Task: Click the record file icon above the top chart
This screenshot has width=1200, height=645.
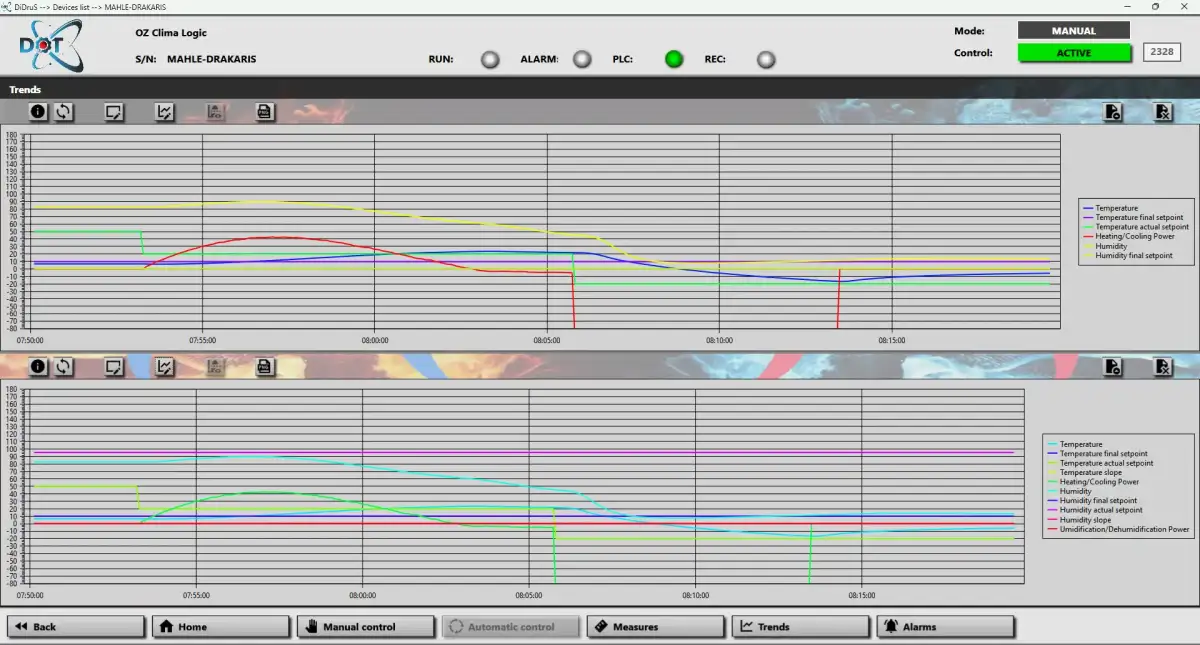Action: click(1112, 112)
